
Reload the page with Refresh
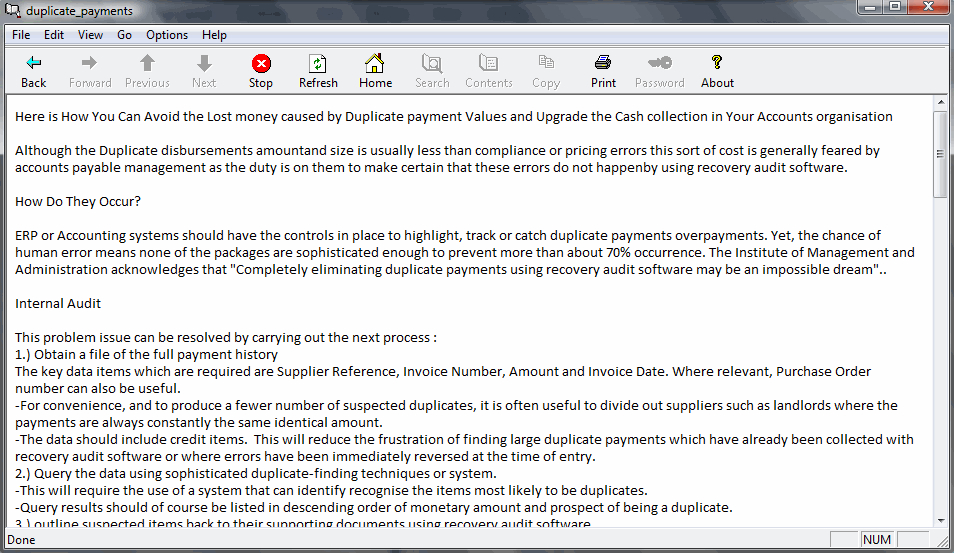tap(318, 72)
